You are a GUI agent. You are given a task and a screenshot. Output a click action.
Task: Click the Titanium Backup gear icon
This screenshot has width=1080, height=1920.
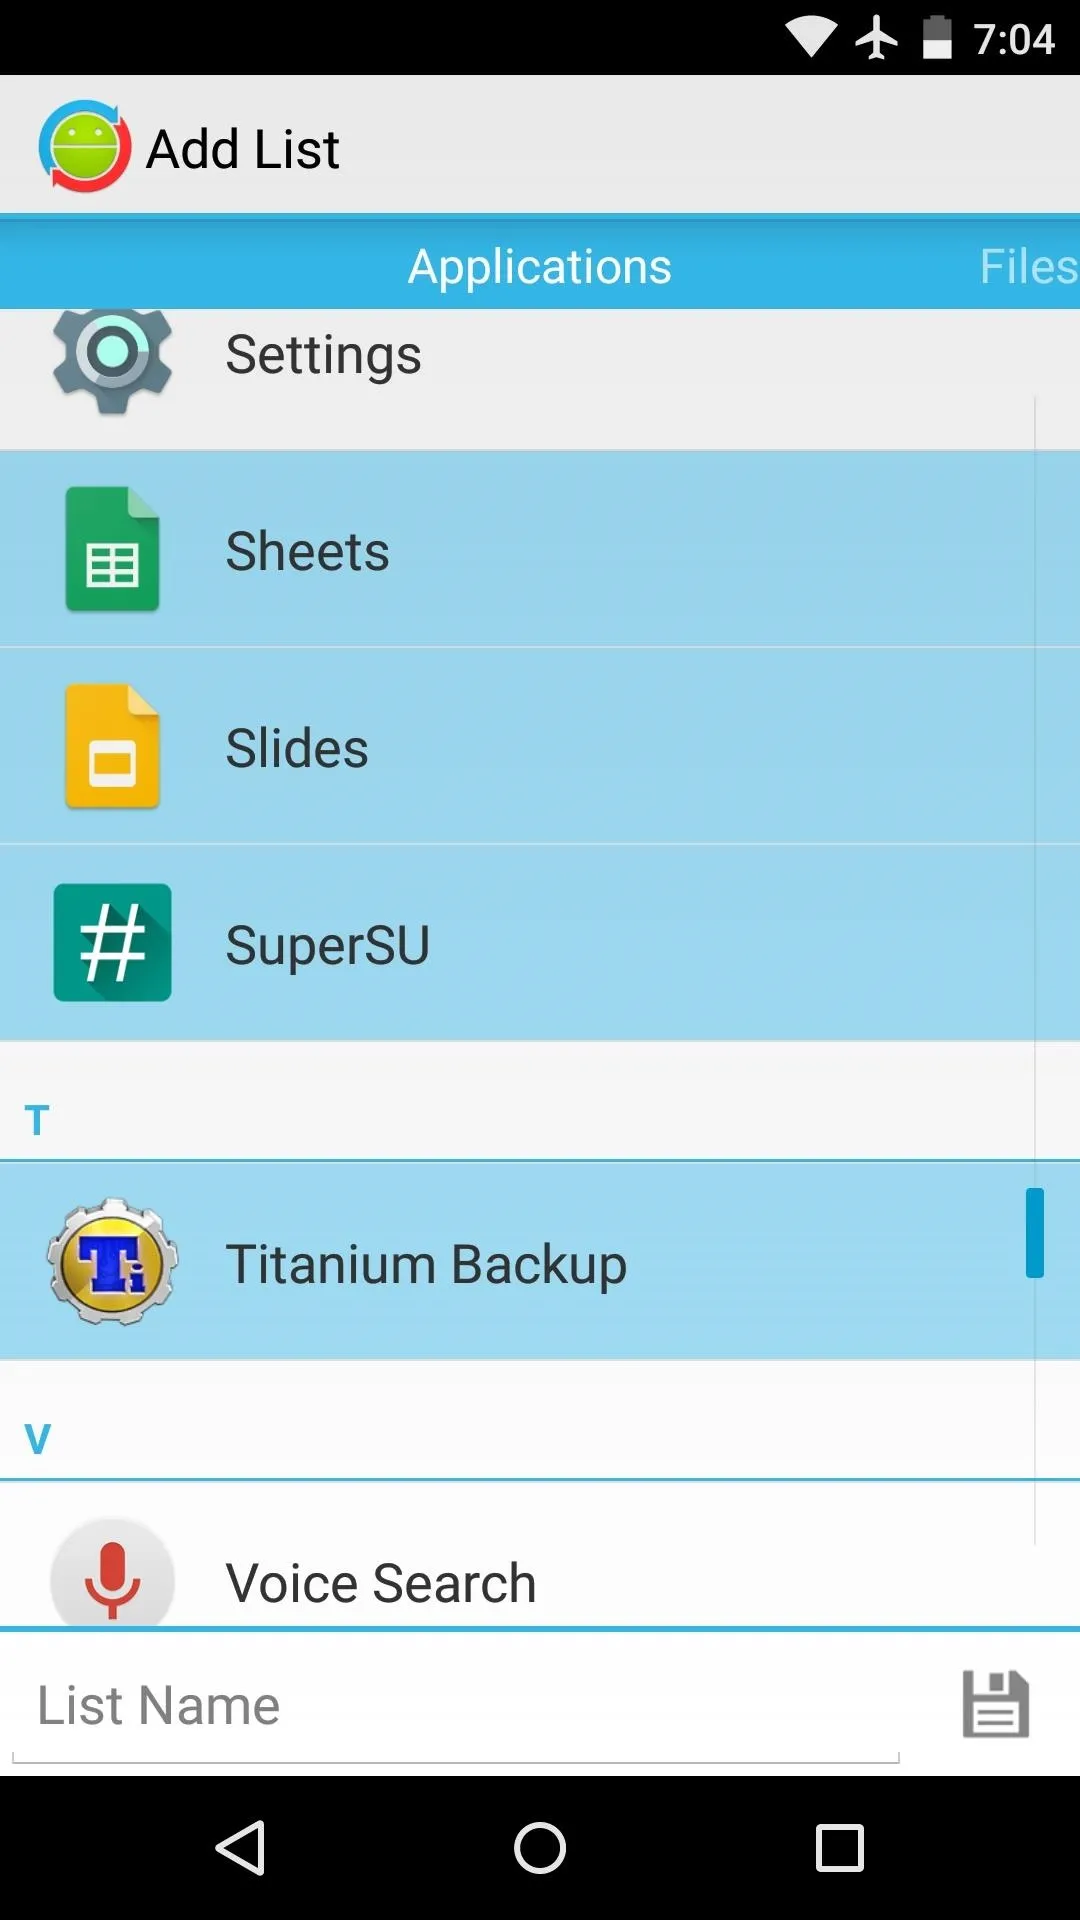(x=113, y=1262)
